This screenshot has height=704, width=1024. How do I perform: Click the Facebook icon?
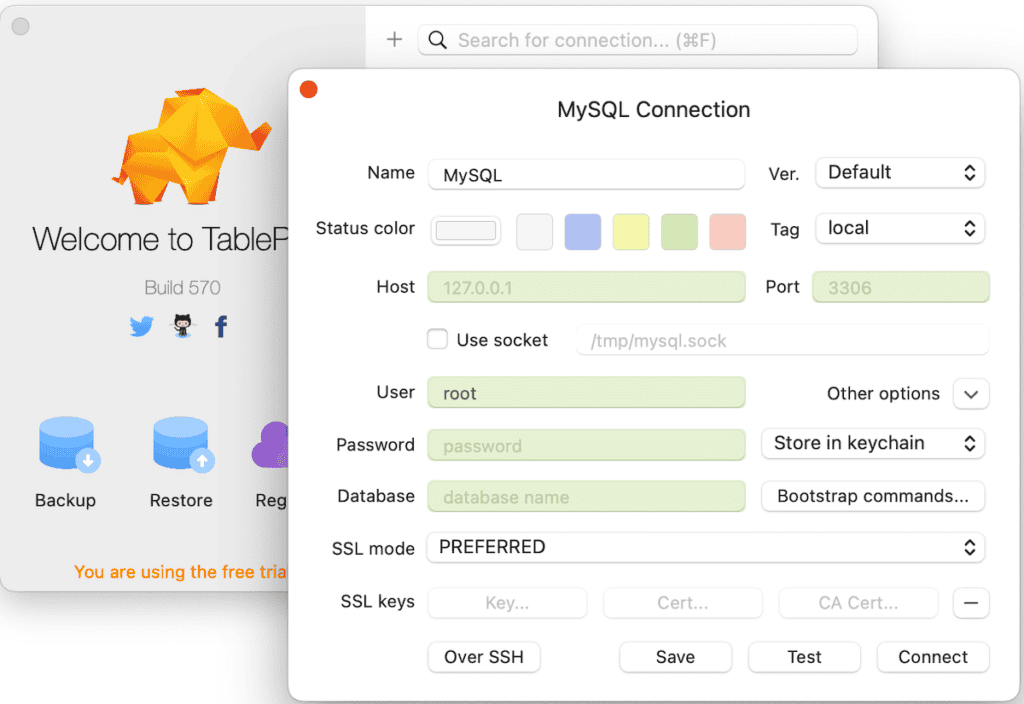221,326
